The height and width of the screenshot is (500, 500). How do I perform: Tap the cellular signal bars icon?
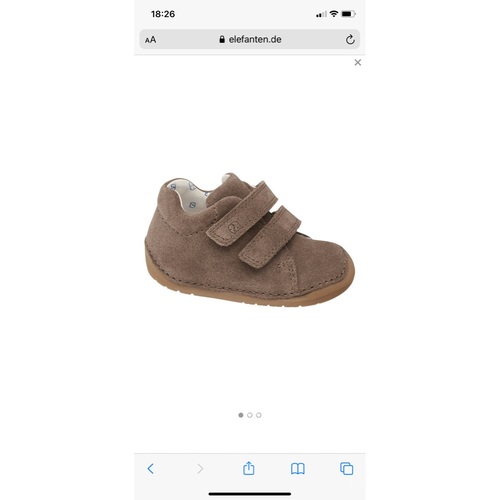click(x=321, y=14)
